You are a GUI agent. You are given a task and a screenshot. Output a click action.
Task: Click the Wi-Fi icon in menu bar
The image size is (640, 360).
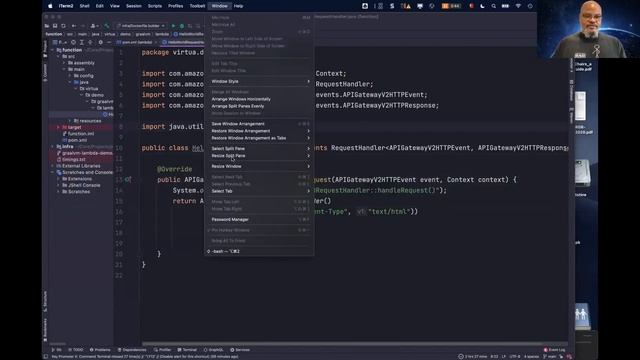(518, 6)
